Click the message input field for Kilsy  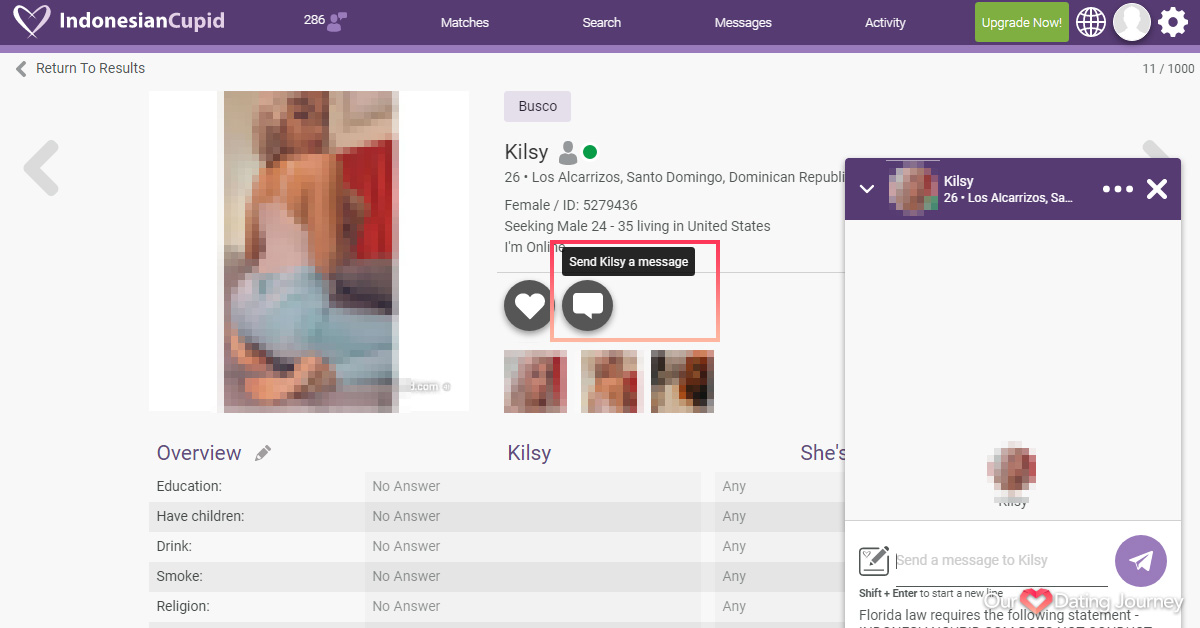(1000, 560)
